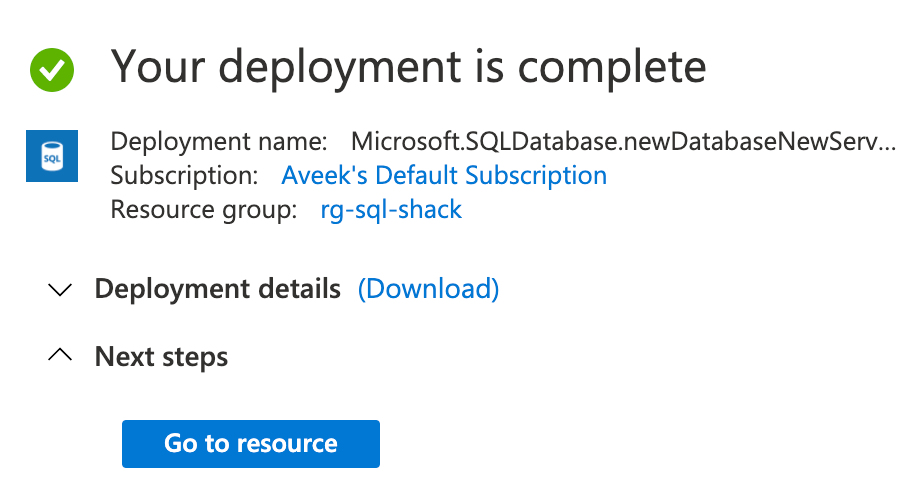Click the word 'deployment' in the heading

[332, 68]
